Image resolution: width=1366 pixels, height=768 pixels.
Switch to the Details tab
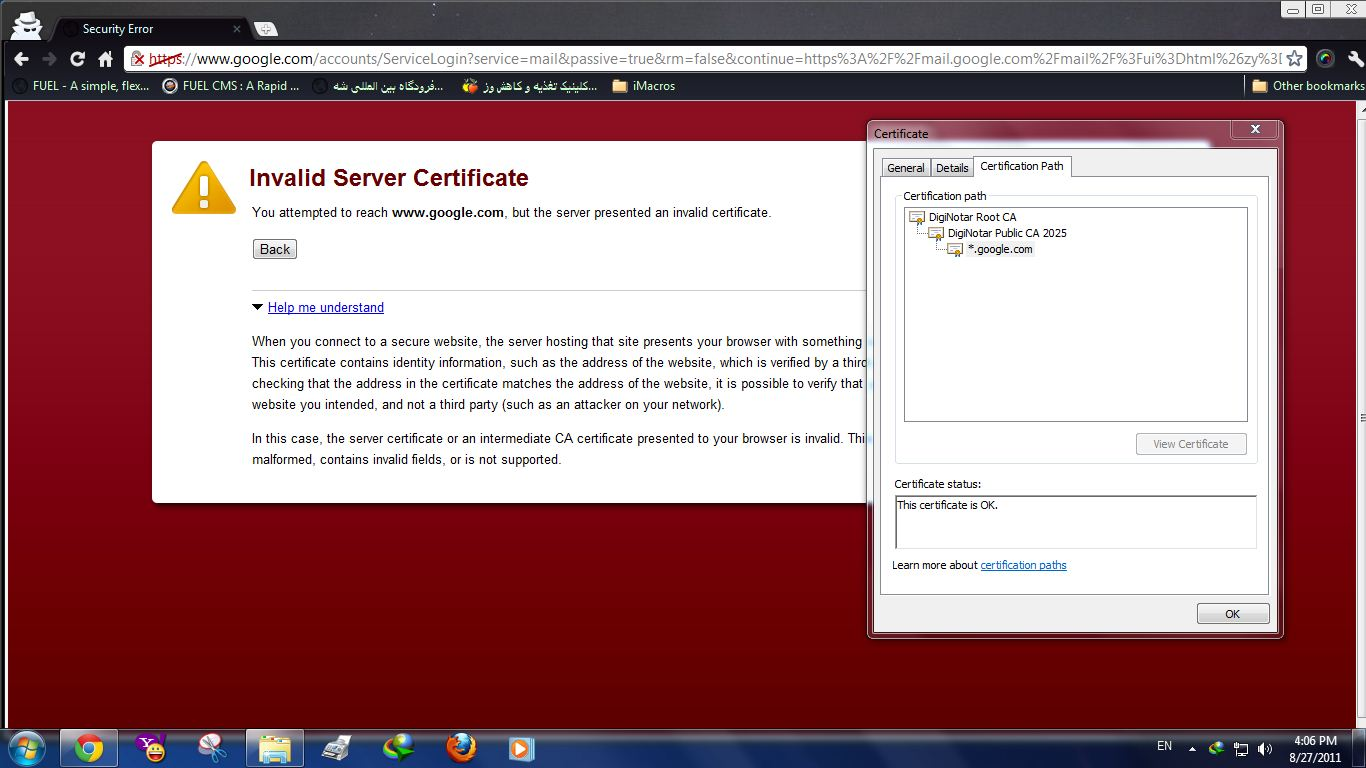951,167
